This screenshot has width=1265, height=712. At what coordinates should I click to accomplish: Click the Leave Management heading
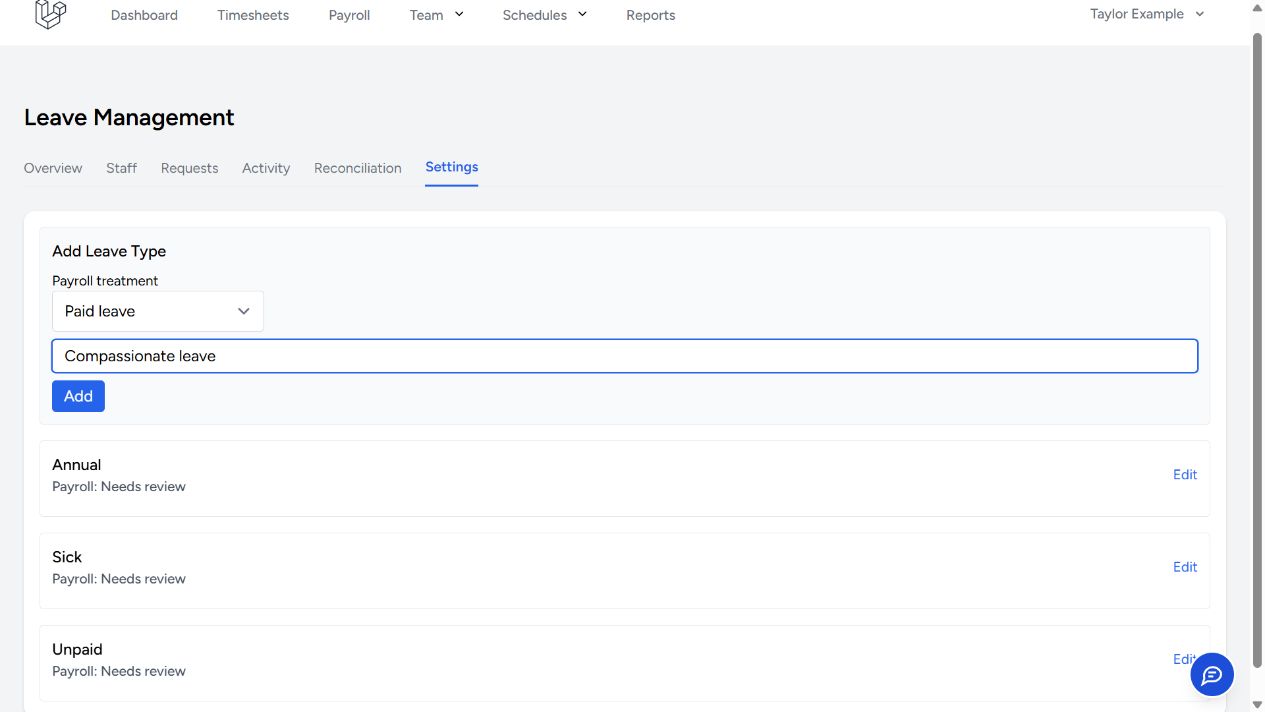point(129,117)
